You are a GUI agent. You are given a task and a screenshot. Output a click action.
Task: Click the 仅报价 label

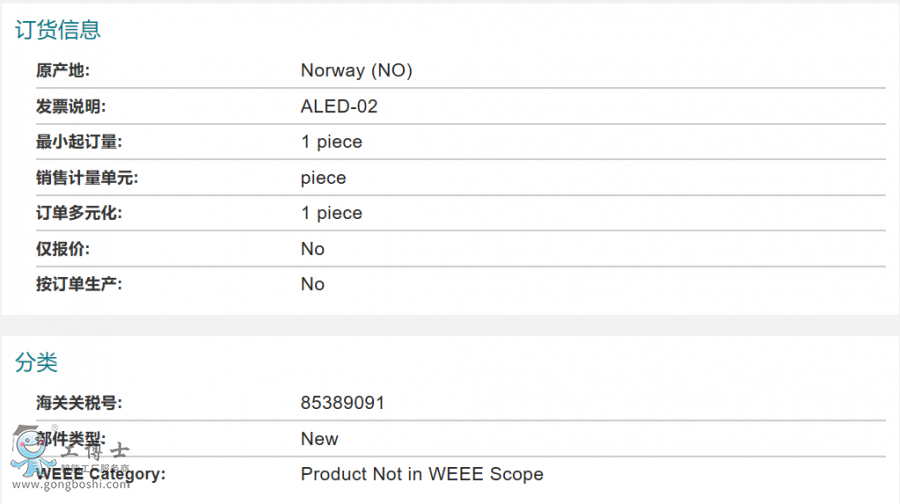point(62,249)
